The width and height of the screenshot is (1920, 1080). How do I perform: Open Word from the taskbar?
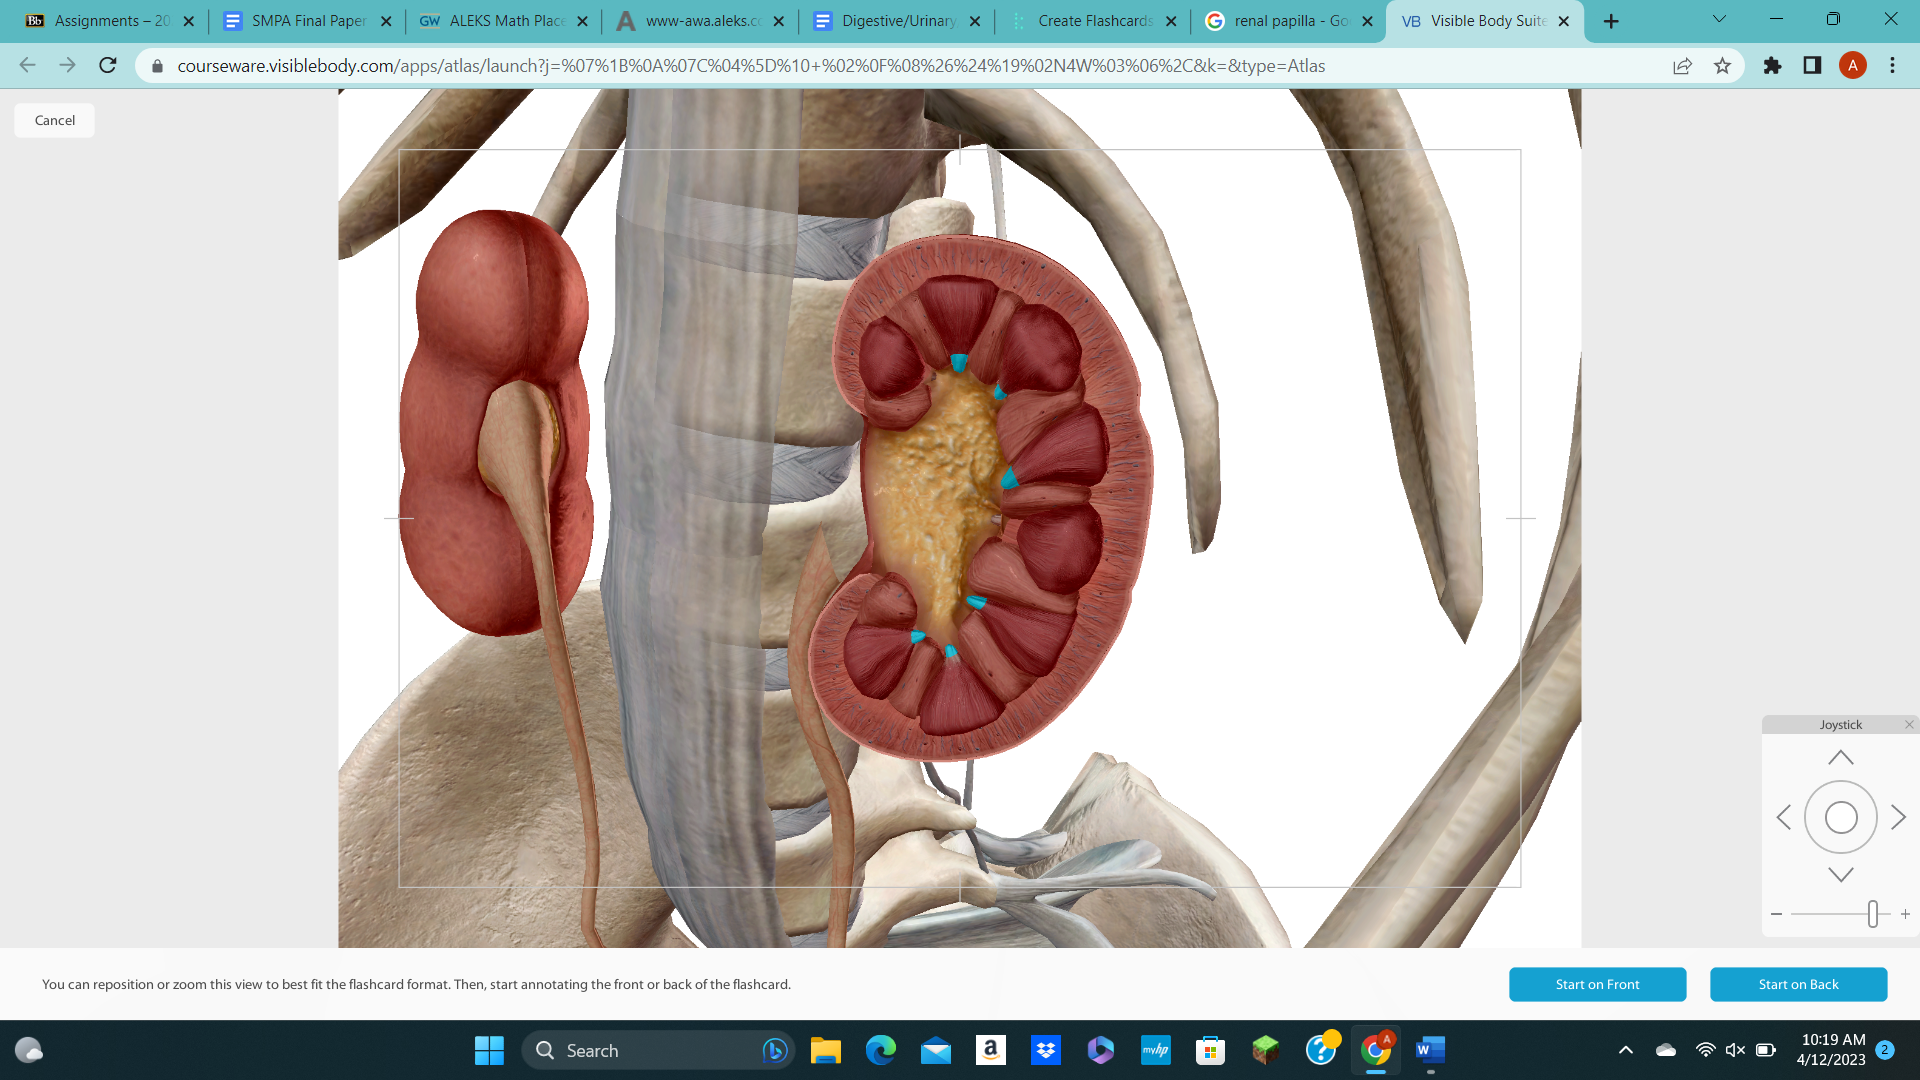point(1431,1051)
